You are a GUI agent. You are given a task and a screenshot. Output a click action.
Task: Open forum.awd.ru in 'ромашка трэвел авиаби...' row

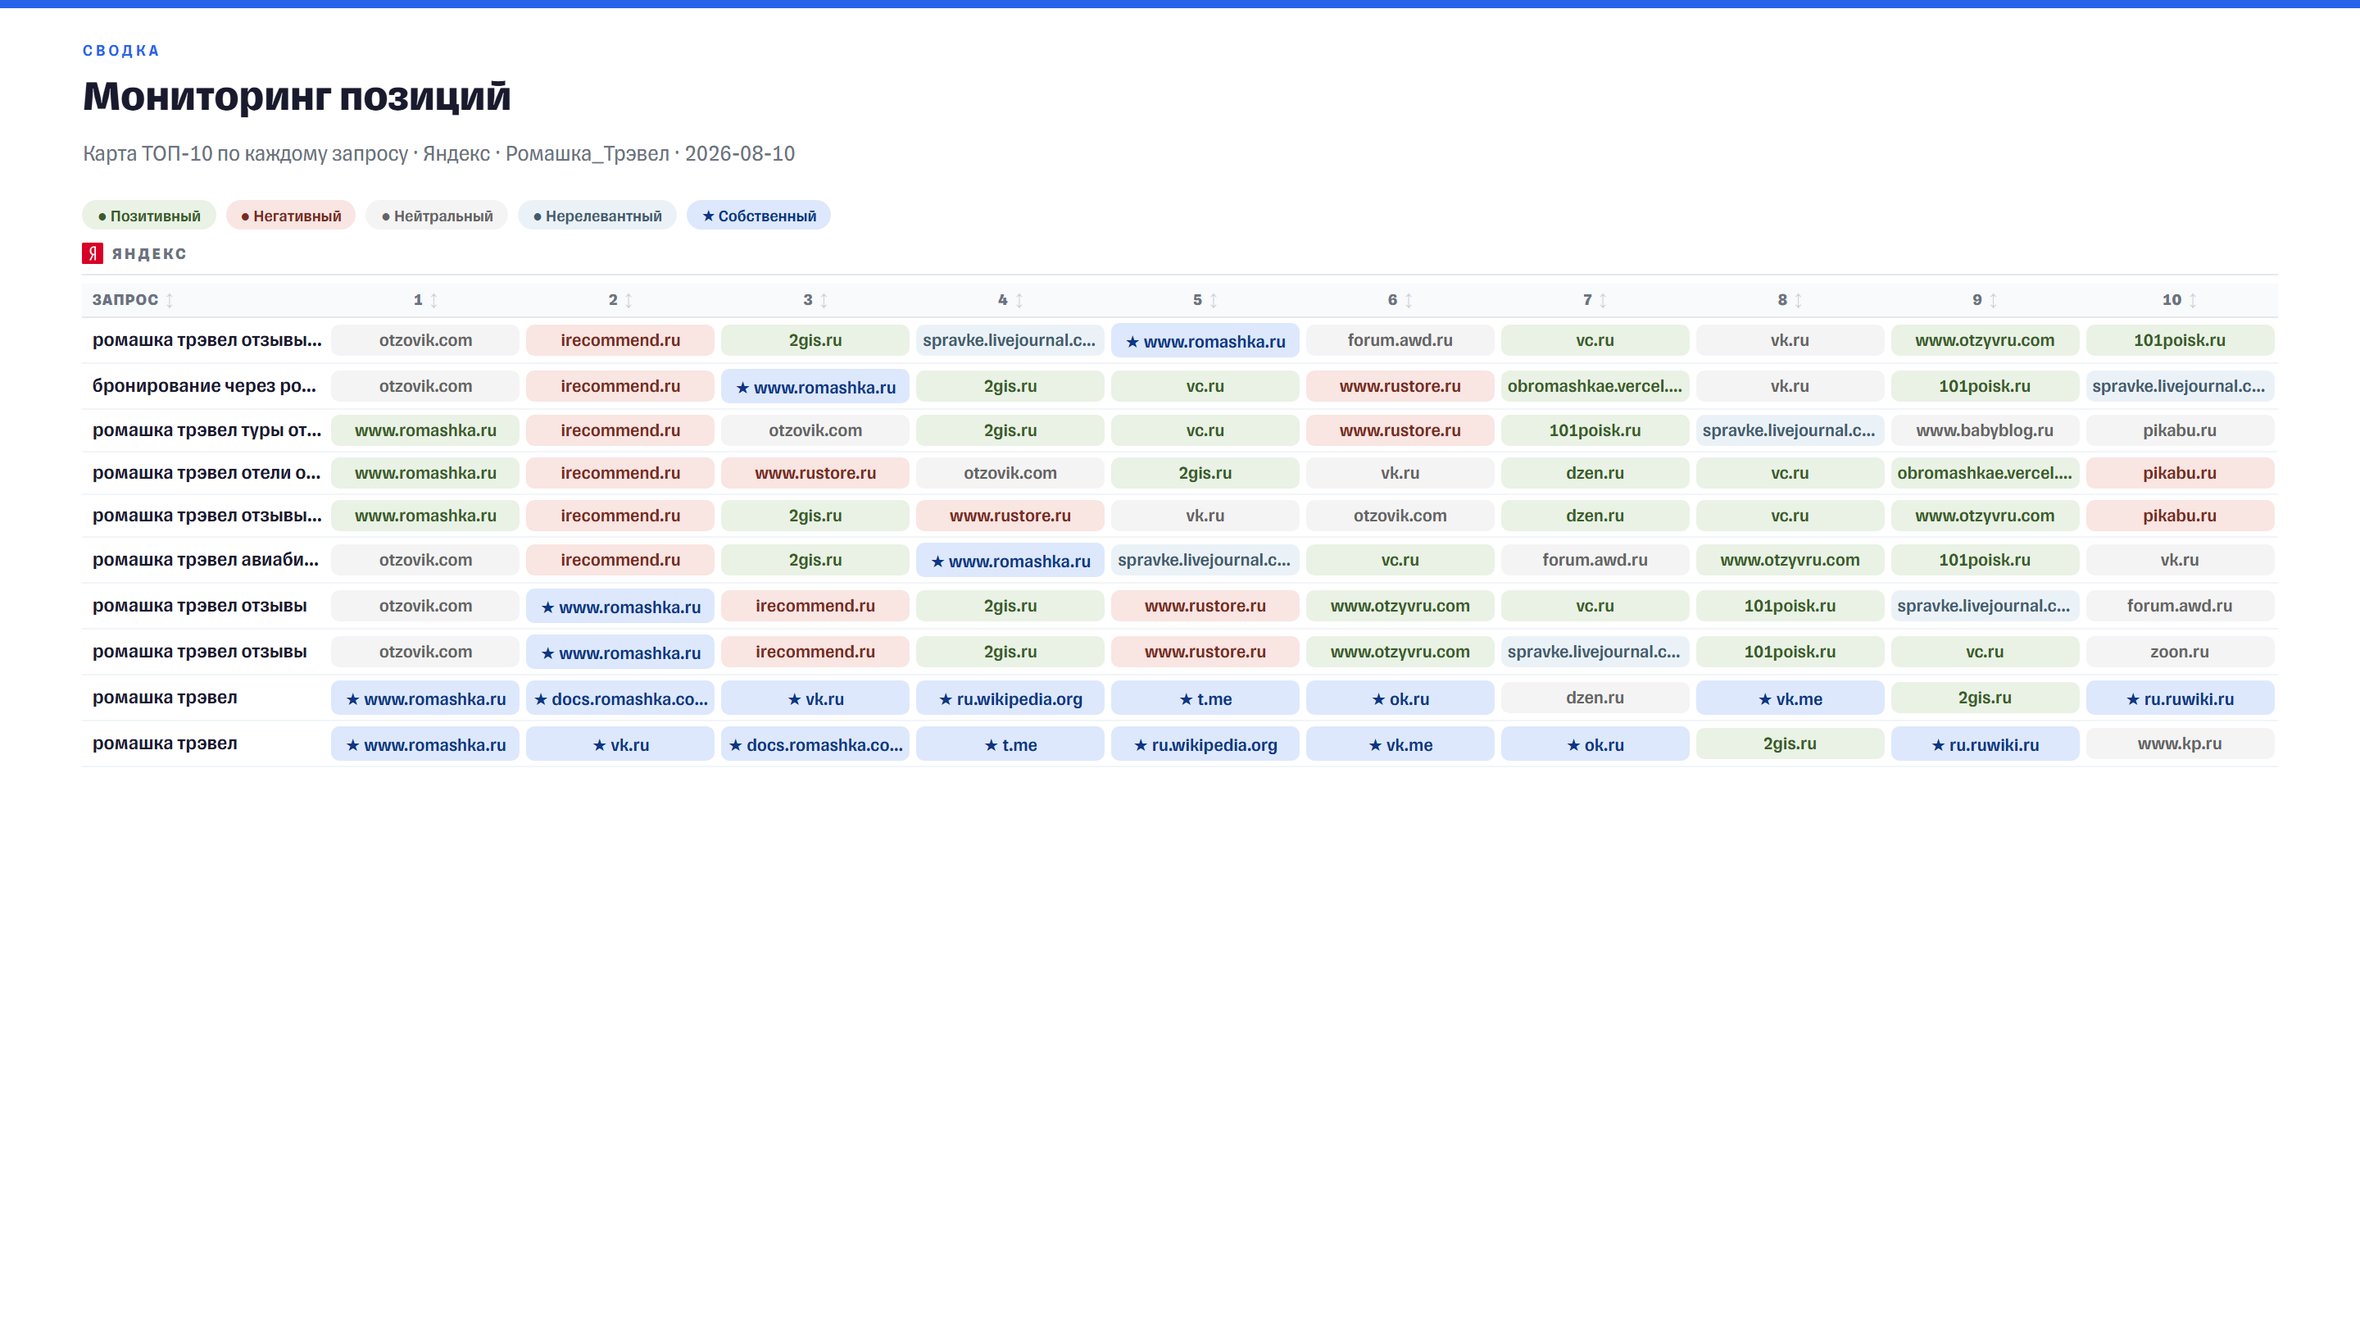tap(1595, 560)
